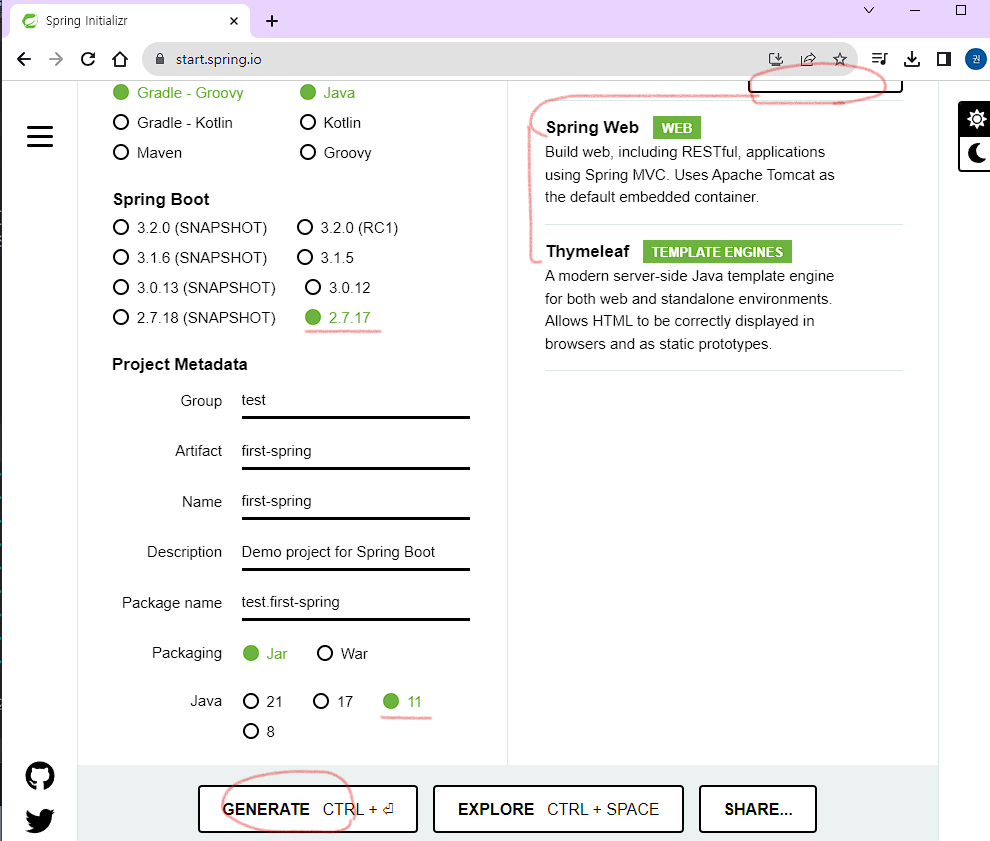
Task: Select Spring Boot 2.7.18 (SNAPSHOT)
Action: coord(194,318)
